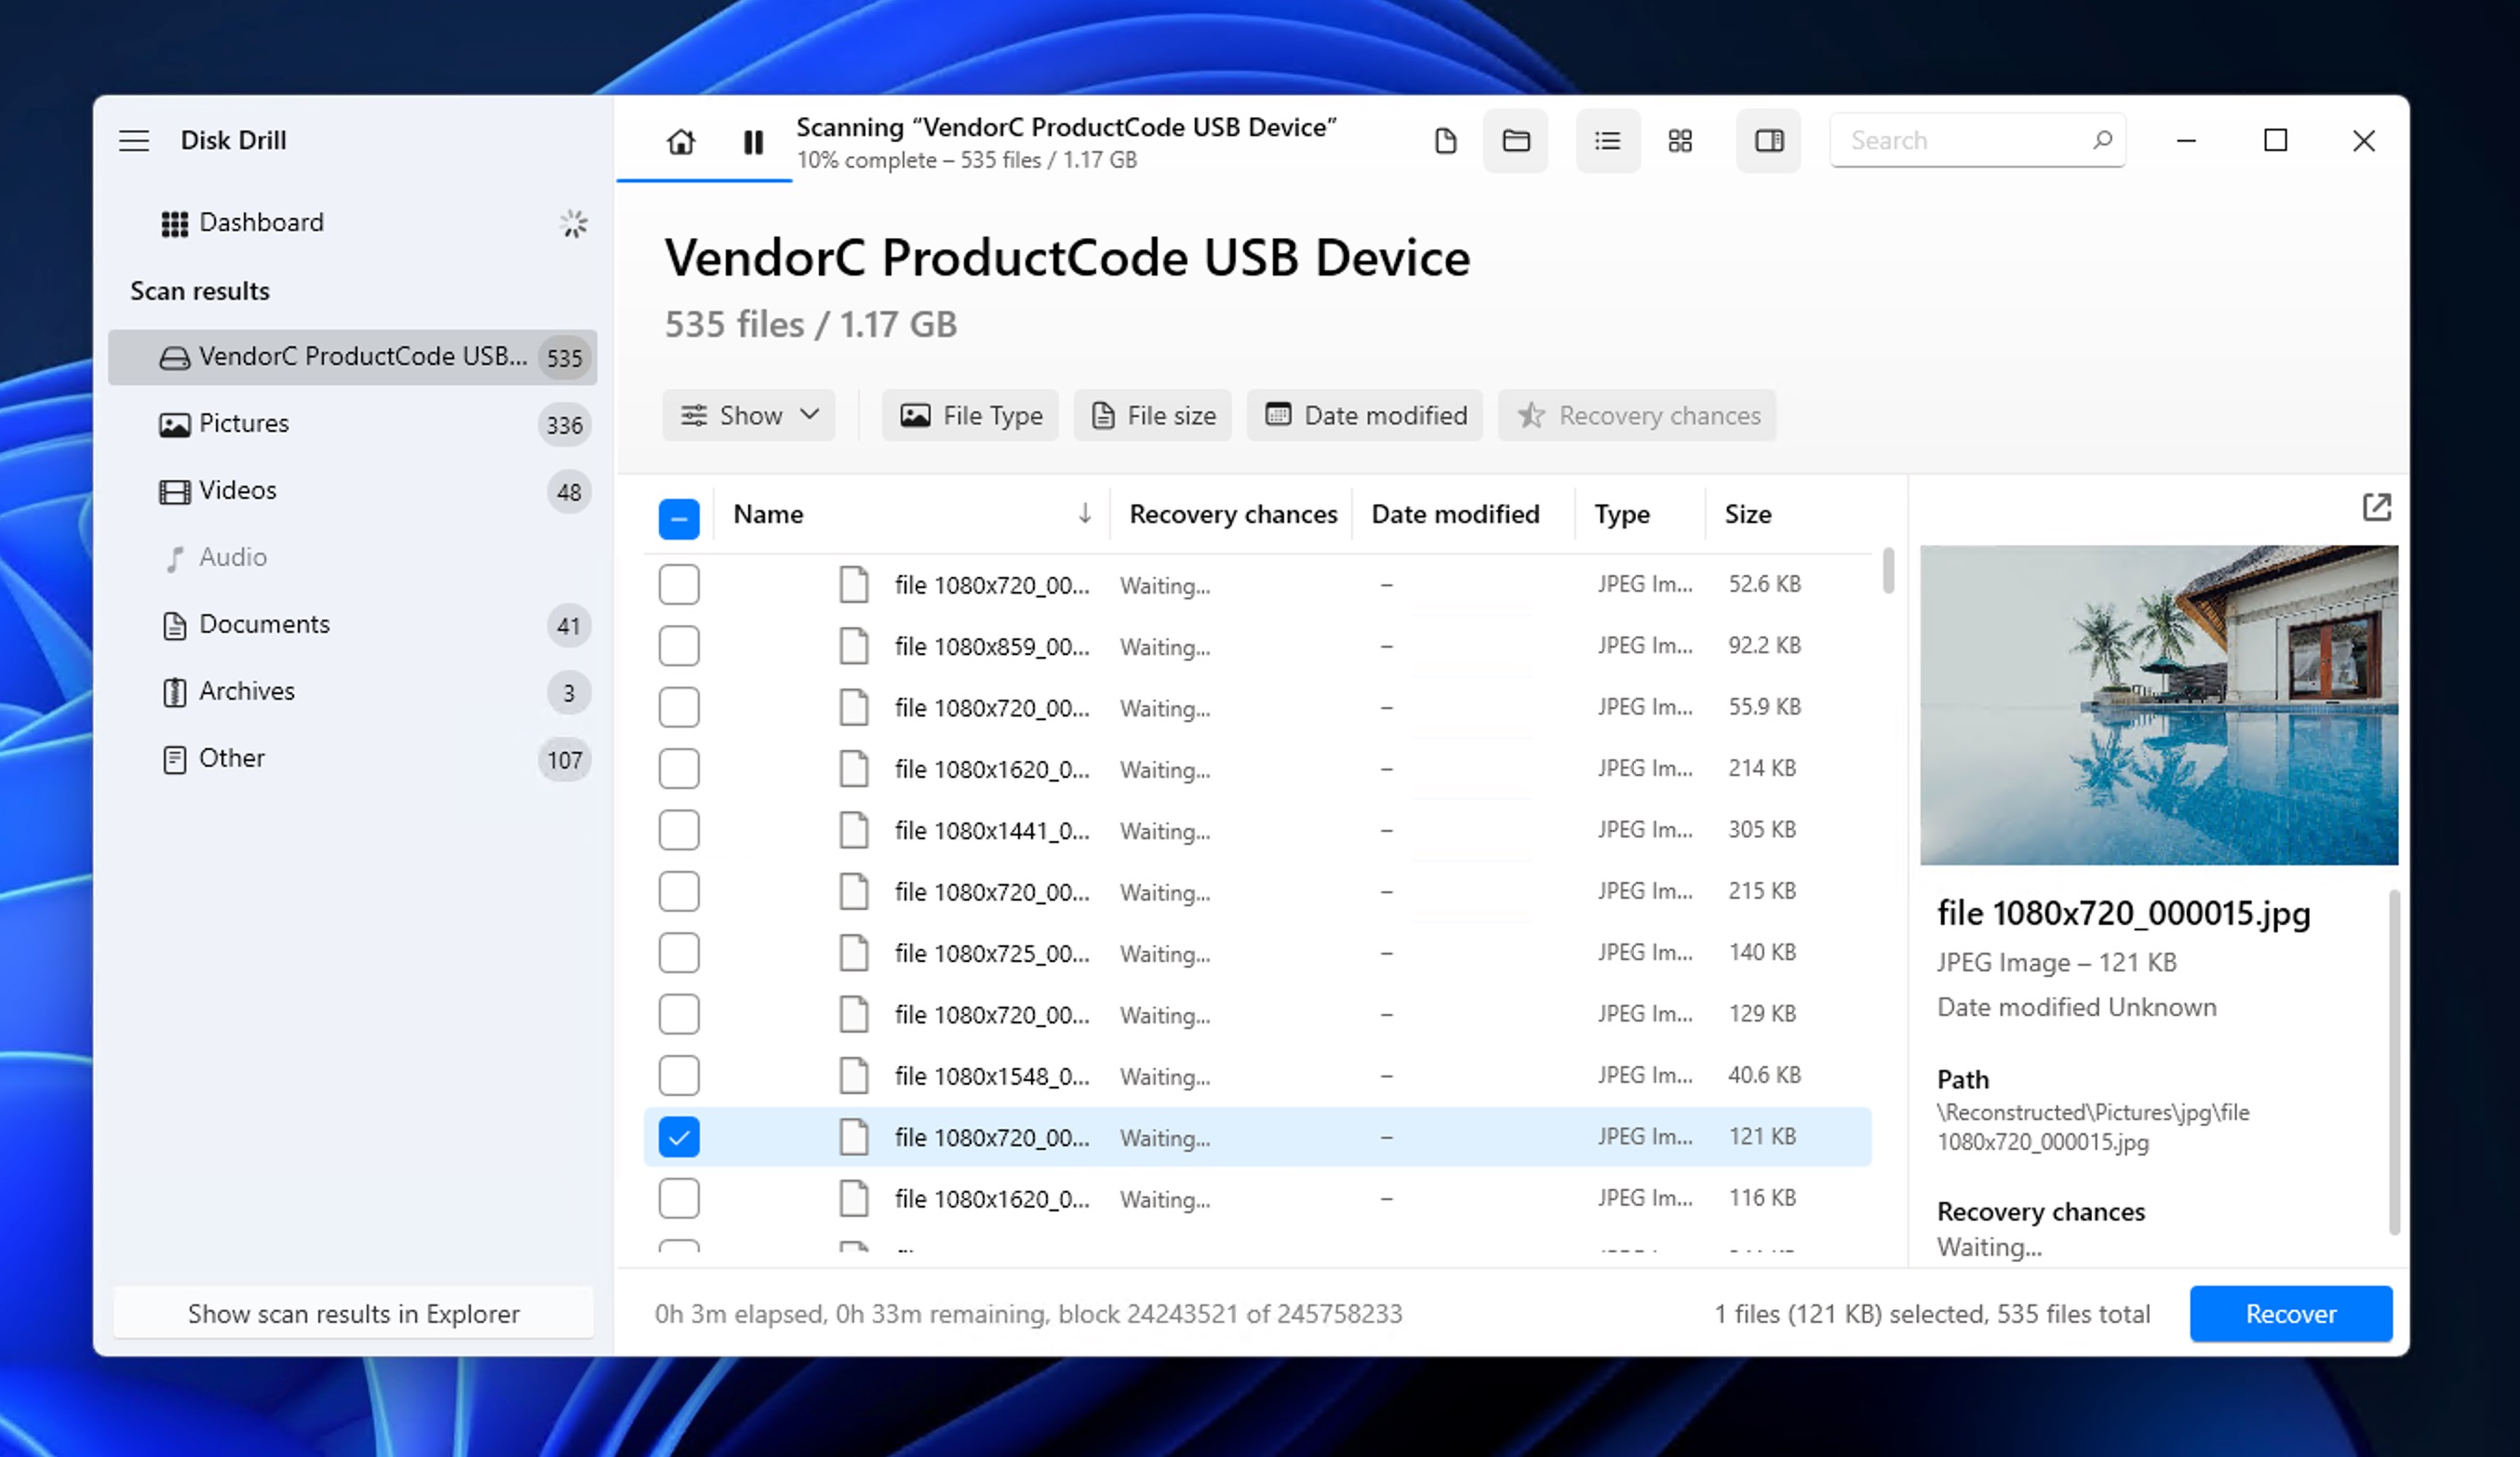Open the Show filter dropdown
Screen dimensions: 2520x1457
point(748,415)
